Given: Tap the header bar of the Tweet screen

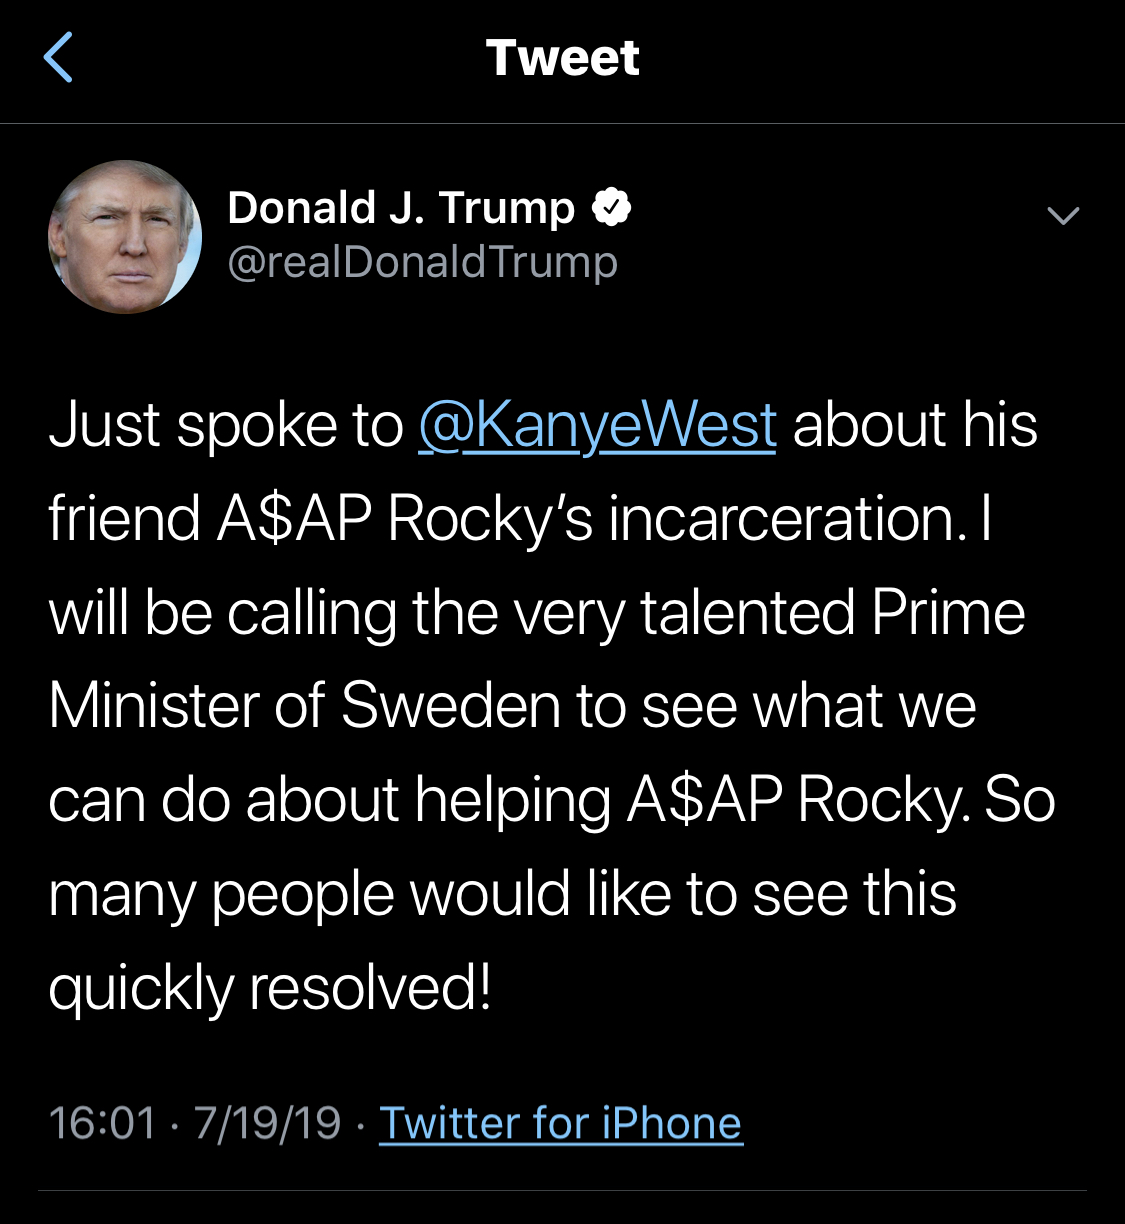Looking at the screenshot, I should pos(562,60).
